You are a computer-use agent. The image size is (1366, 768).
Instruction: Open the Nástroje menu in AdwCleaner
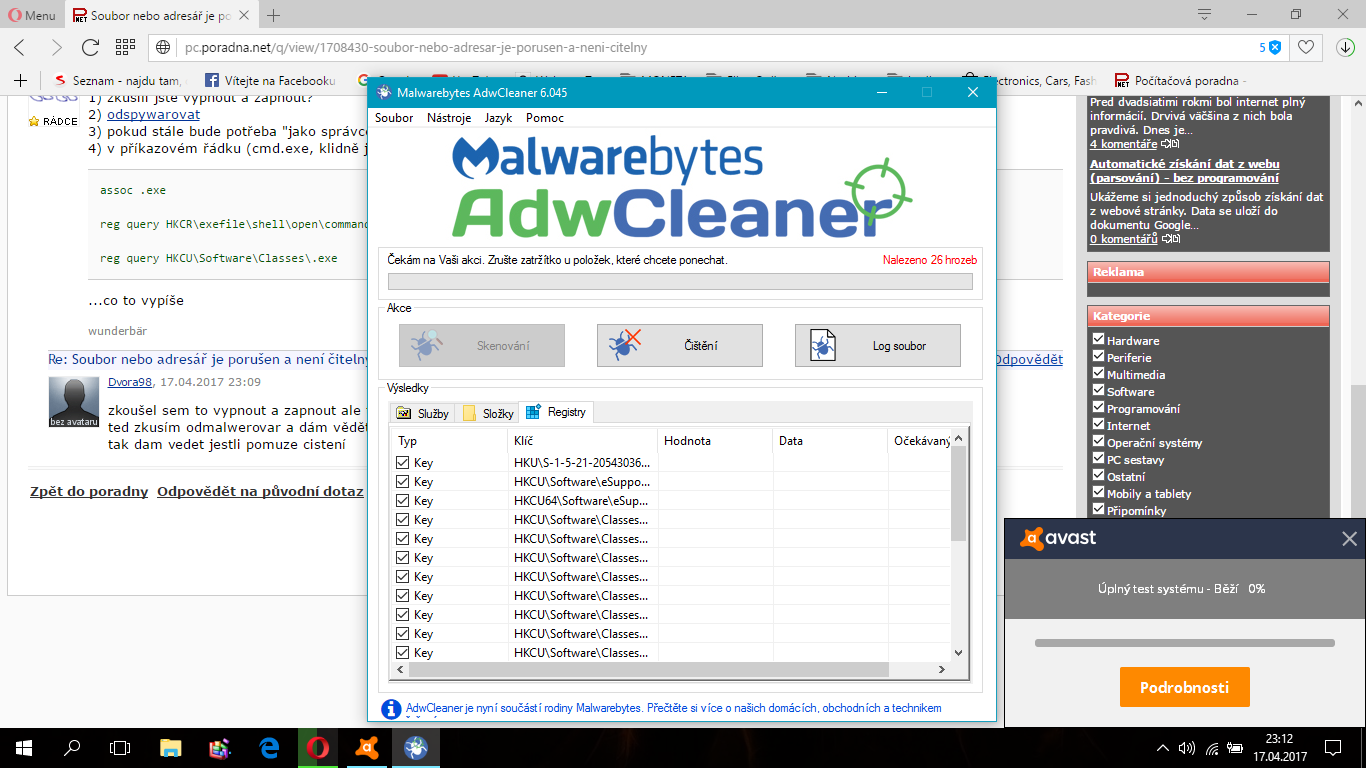point(449,118)
